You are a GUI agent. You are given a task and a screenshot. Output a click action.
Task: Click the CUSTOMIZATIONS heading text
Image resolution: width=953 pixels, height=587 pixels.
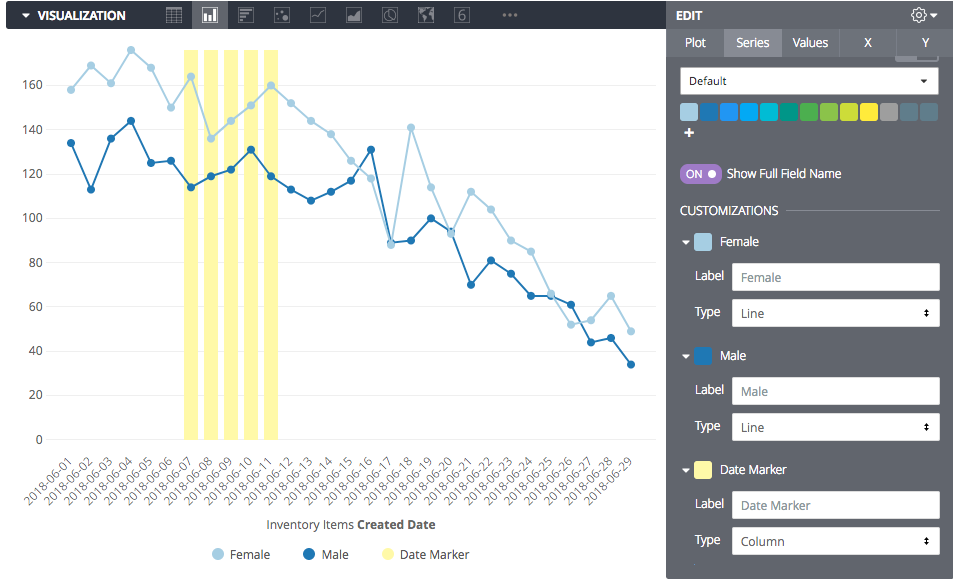click(x=729, y=211)
